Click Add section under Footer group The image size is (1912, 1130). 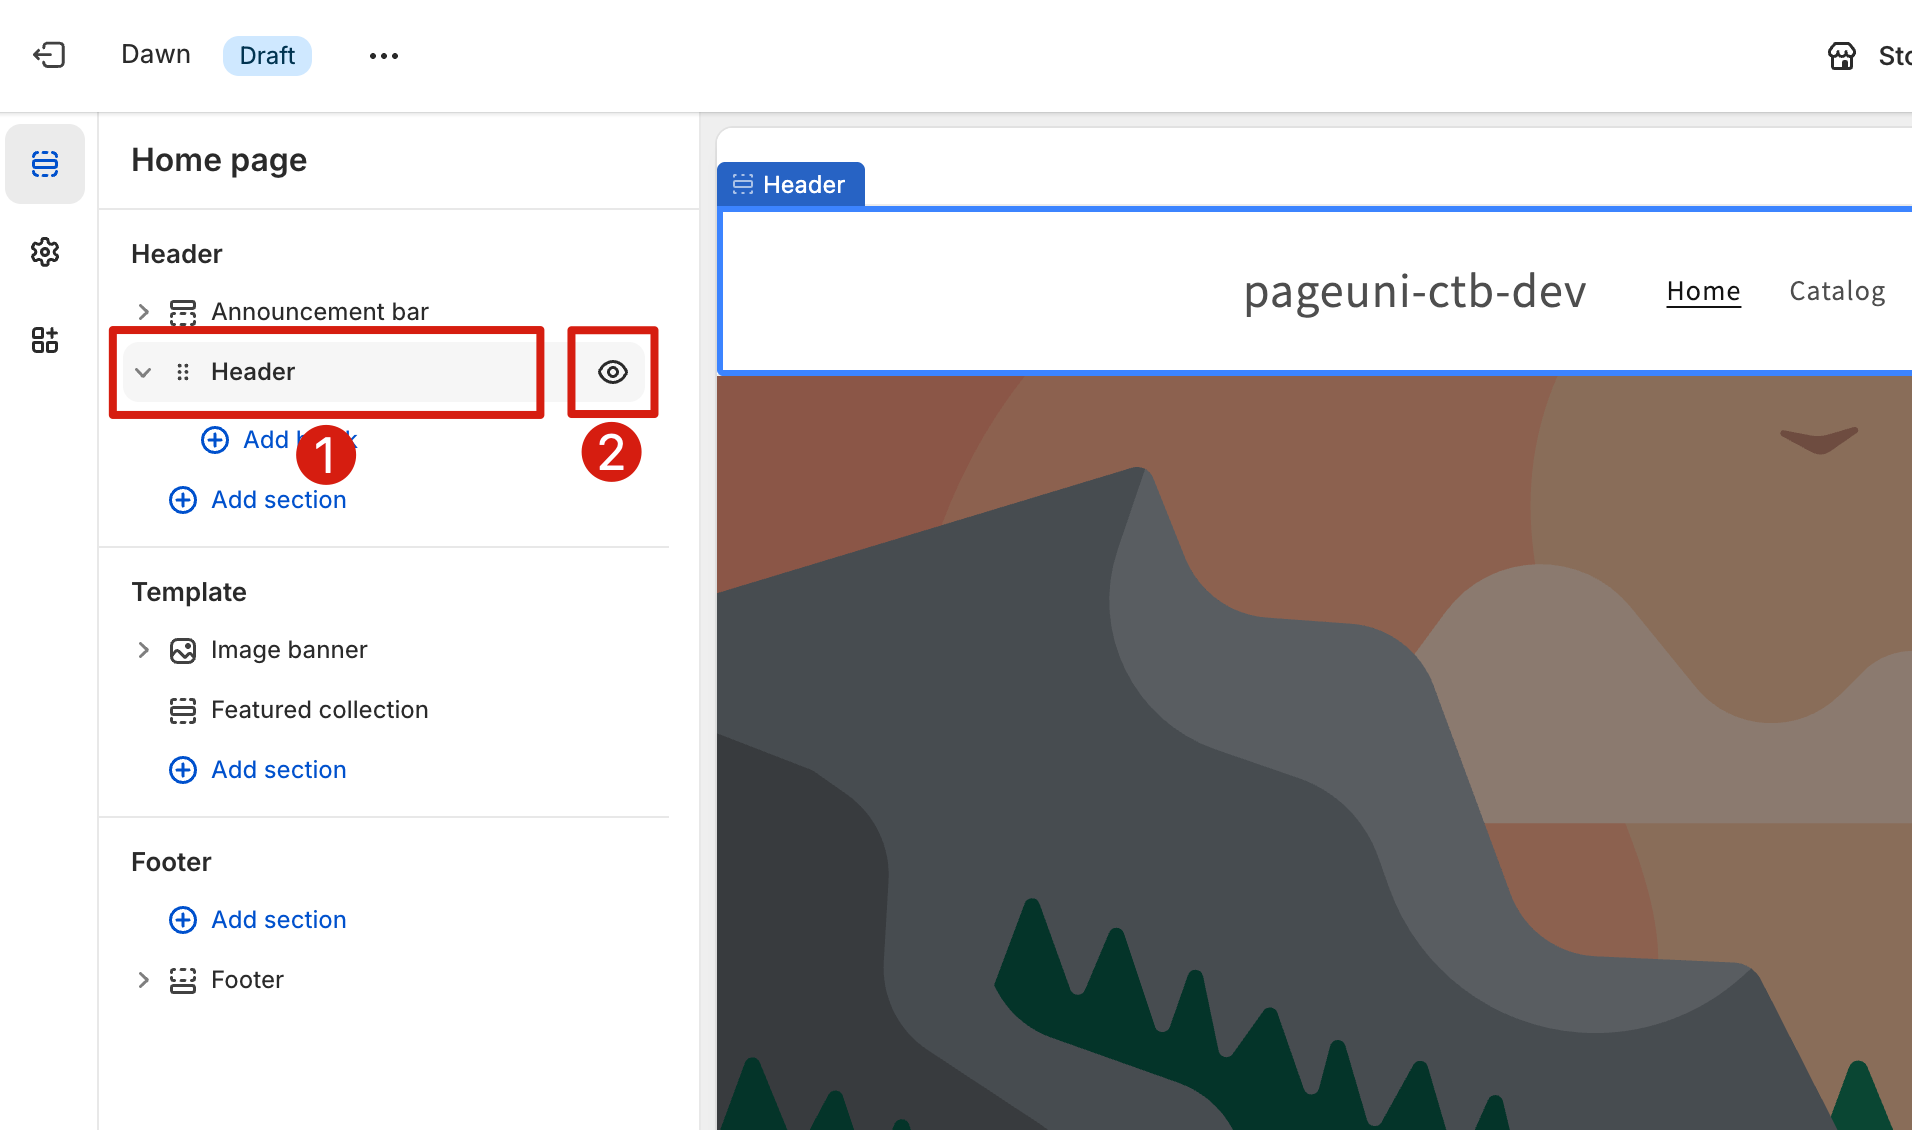[x=279, y=920]
